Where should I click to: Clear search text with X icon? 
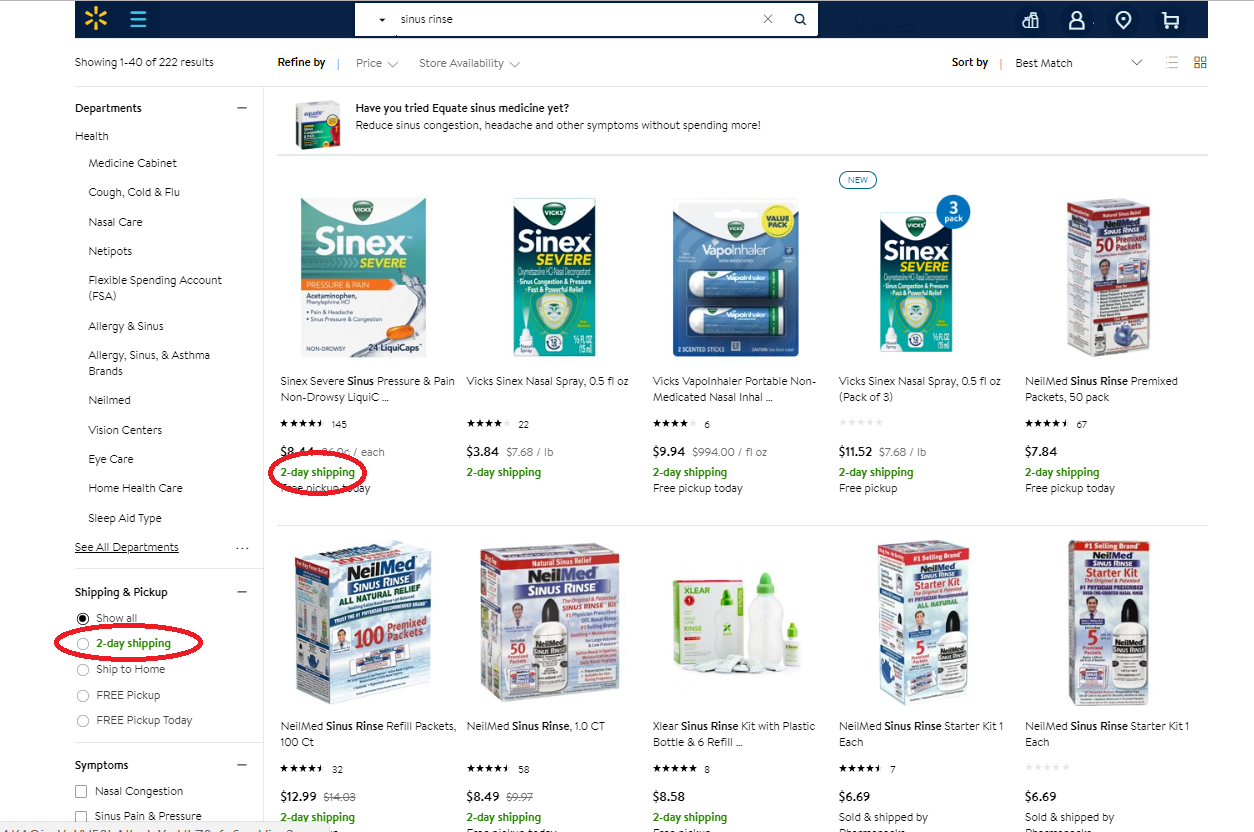coord(768,19)
